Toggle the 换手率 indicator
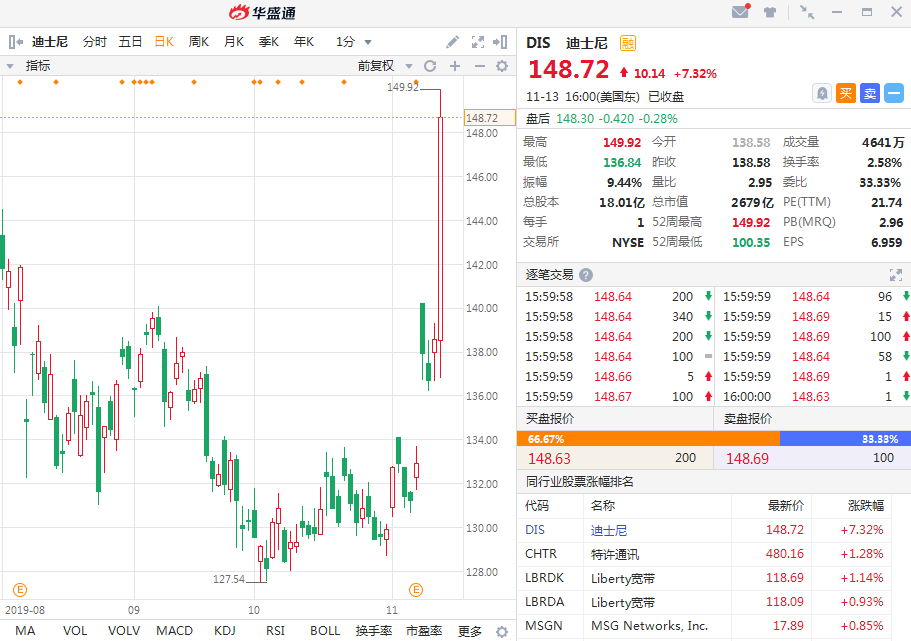The image size is (911, 641). tap(374, 631)
